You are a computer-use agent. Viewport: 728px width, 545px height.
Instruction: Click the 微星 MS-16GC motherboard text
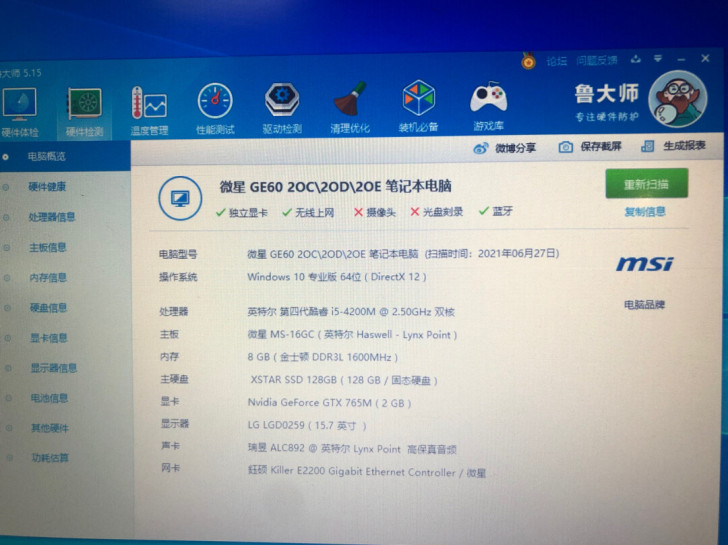coord(352,335)
